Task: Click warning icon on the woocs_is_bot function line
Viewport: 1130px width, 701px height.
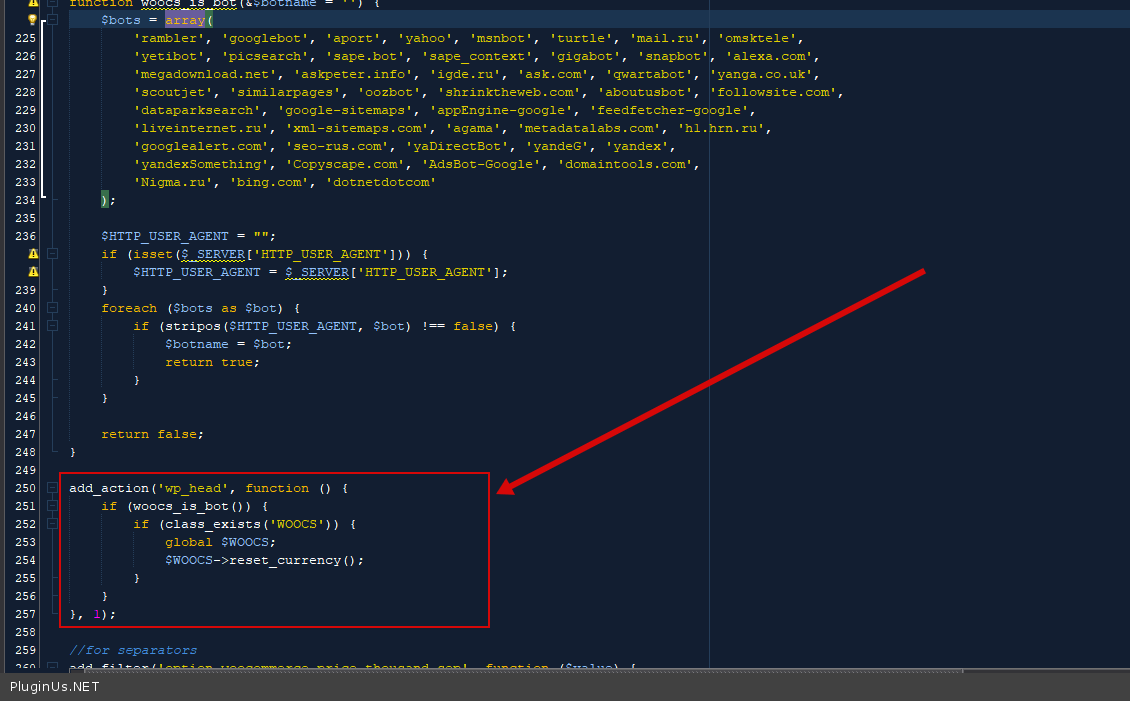Action: tap(33, 3)
